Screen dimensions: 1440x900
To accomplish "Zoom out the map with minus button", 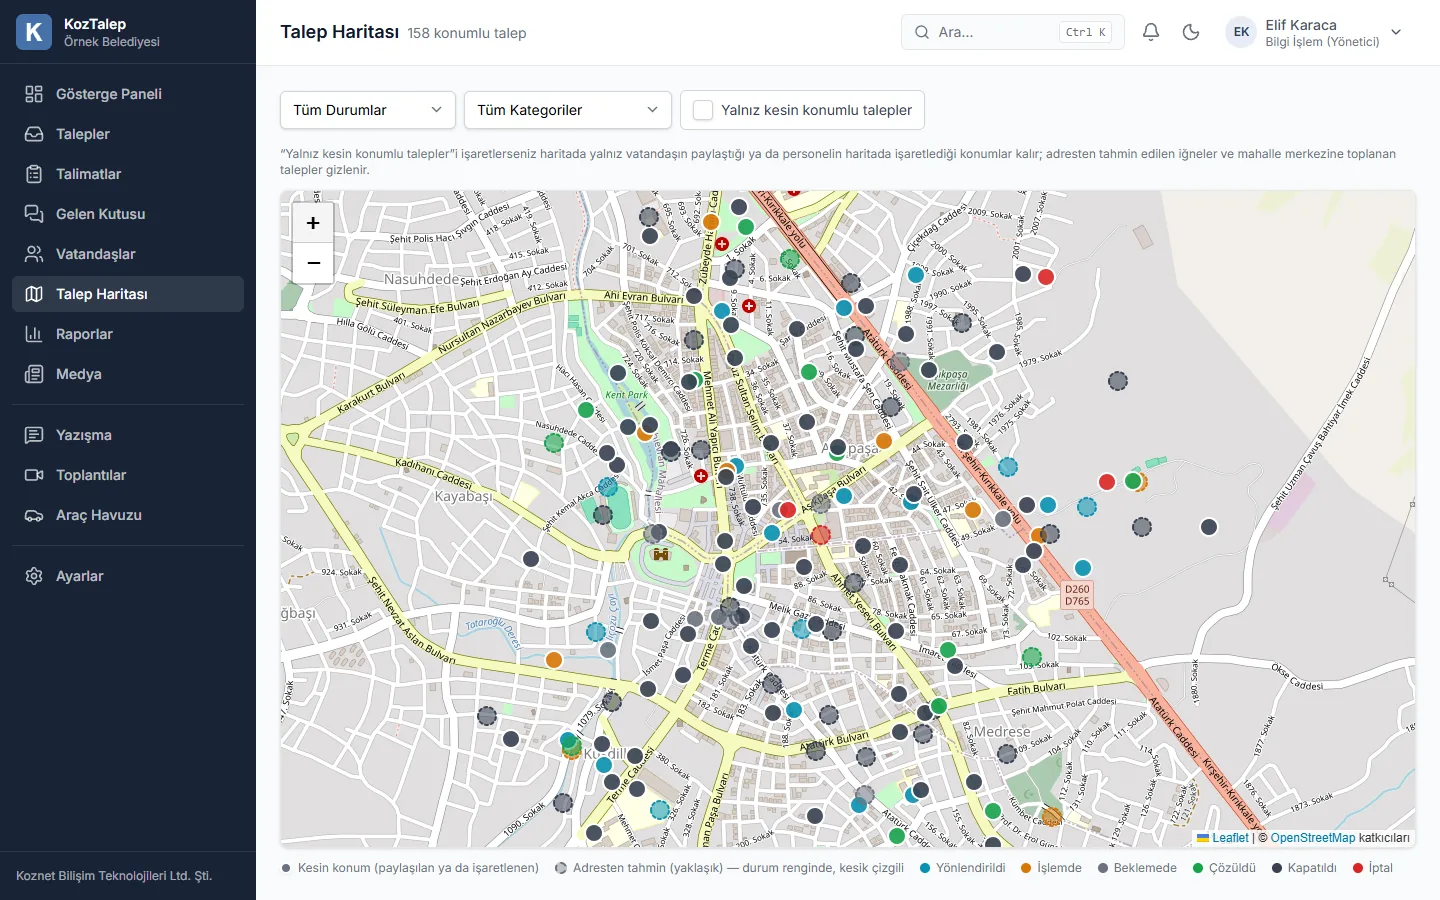I will [313, 263].
